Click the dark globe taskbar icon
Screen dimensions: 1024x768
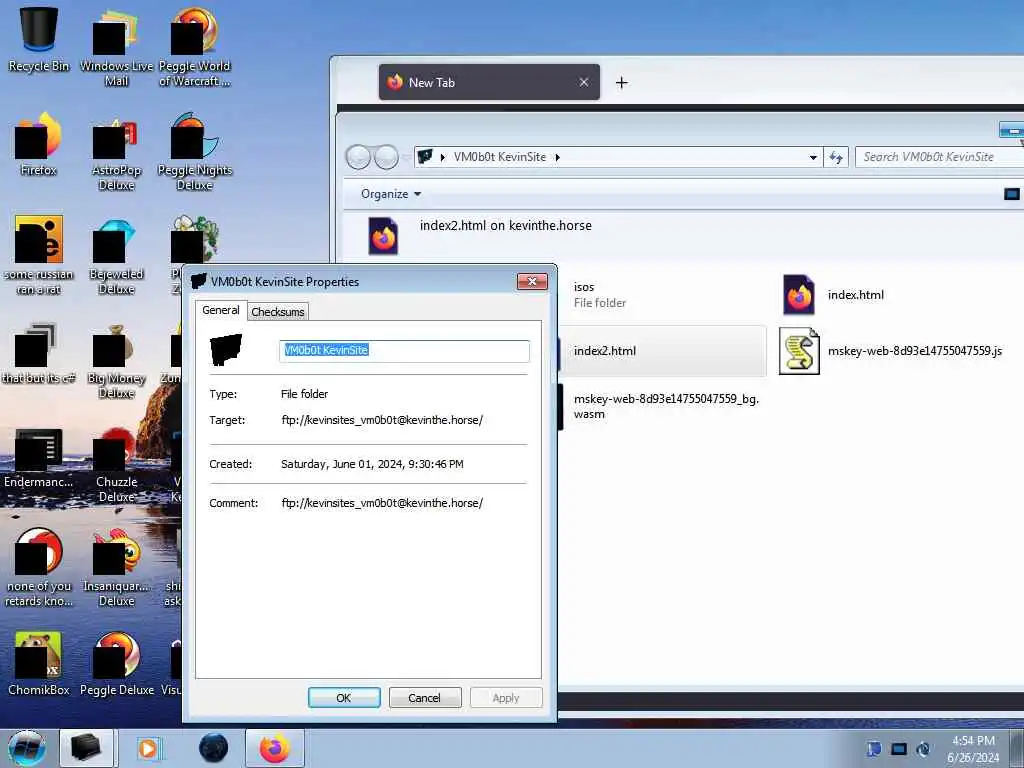[x=214, y=748]
